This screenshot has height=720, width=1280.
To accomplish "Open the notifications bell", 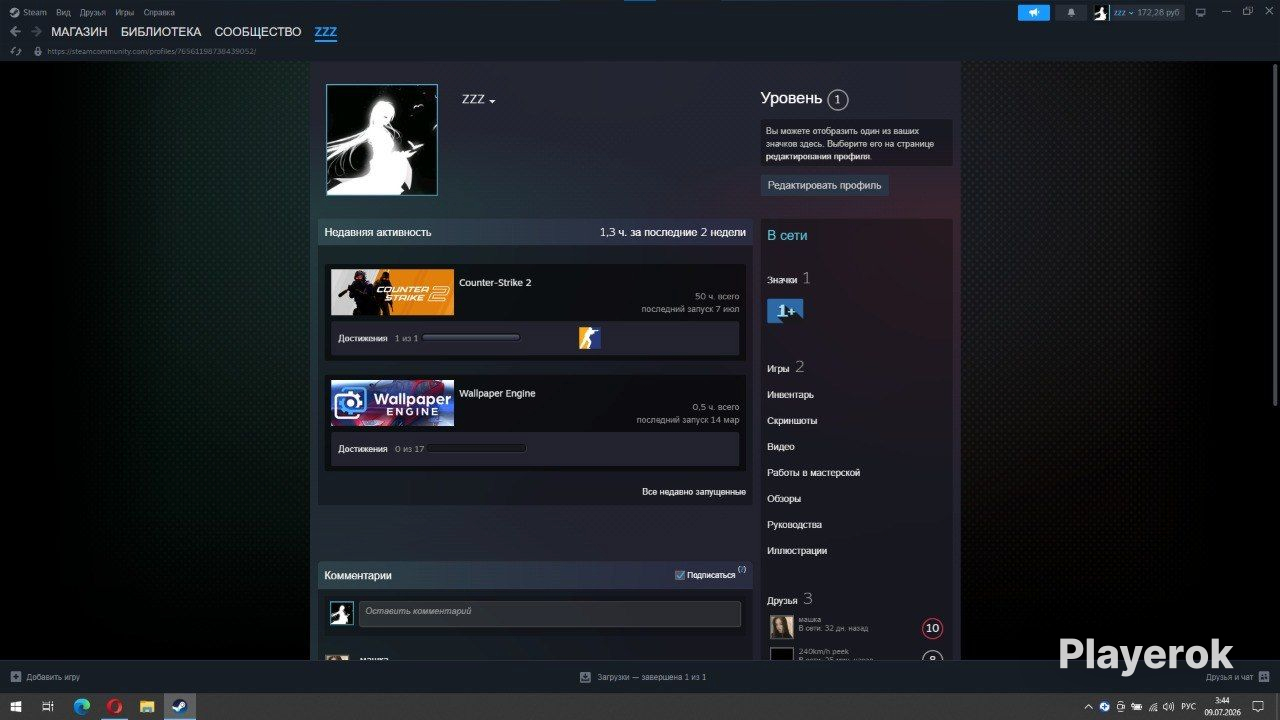I will [x=1072, y=13].
